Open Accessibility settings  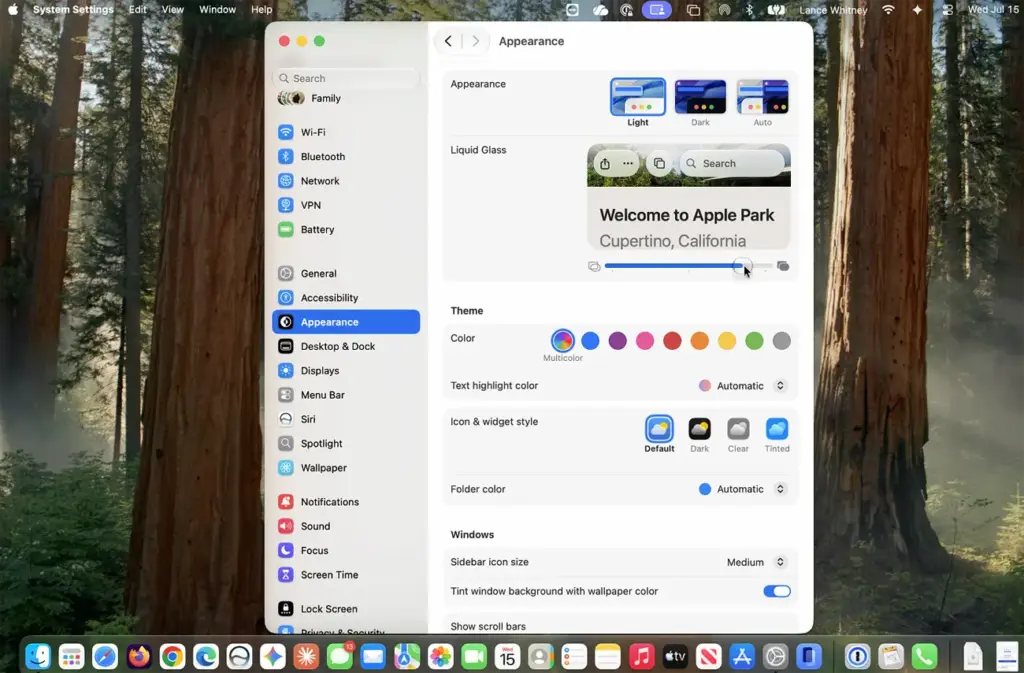[x=346, y=298]
